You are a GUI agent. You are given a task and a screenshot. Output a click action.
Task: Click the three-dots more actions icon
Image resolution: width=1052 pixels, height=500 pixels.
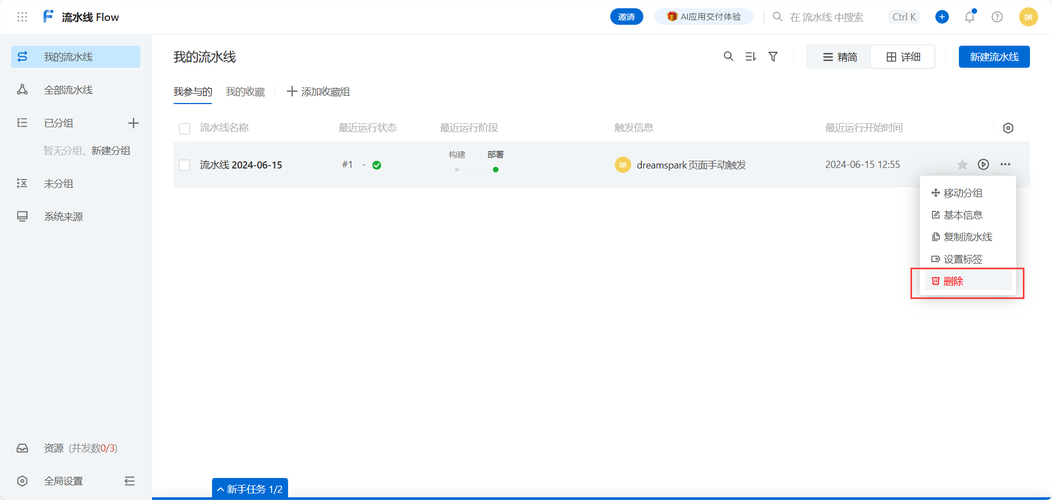point(1005,164)
